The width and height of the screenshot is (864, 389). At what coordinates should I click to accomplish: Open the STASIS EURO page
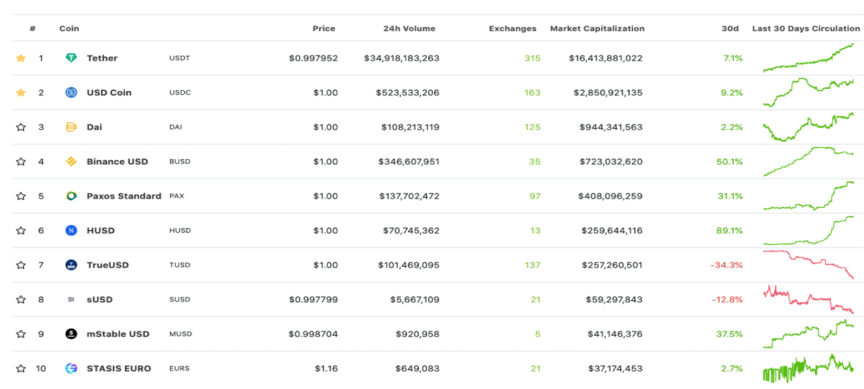(x=118, y=369)
